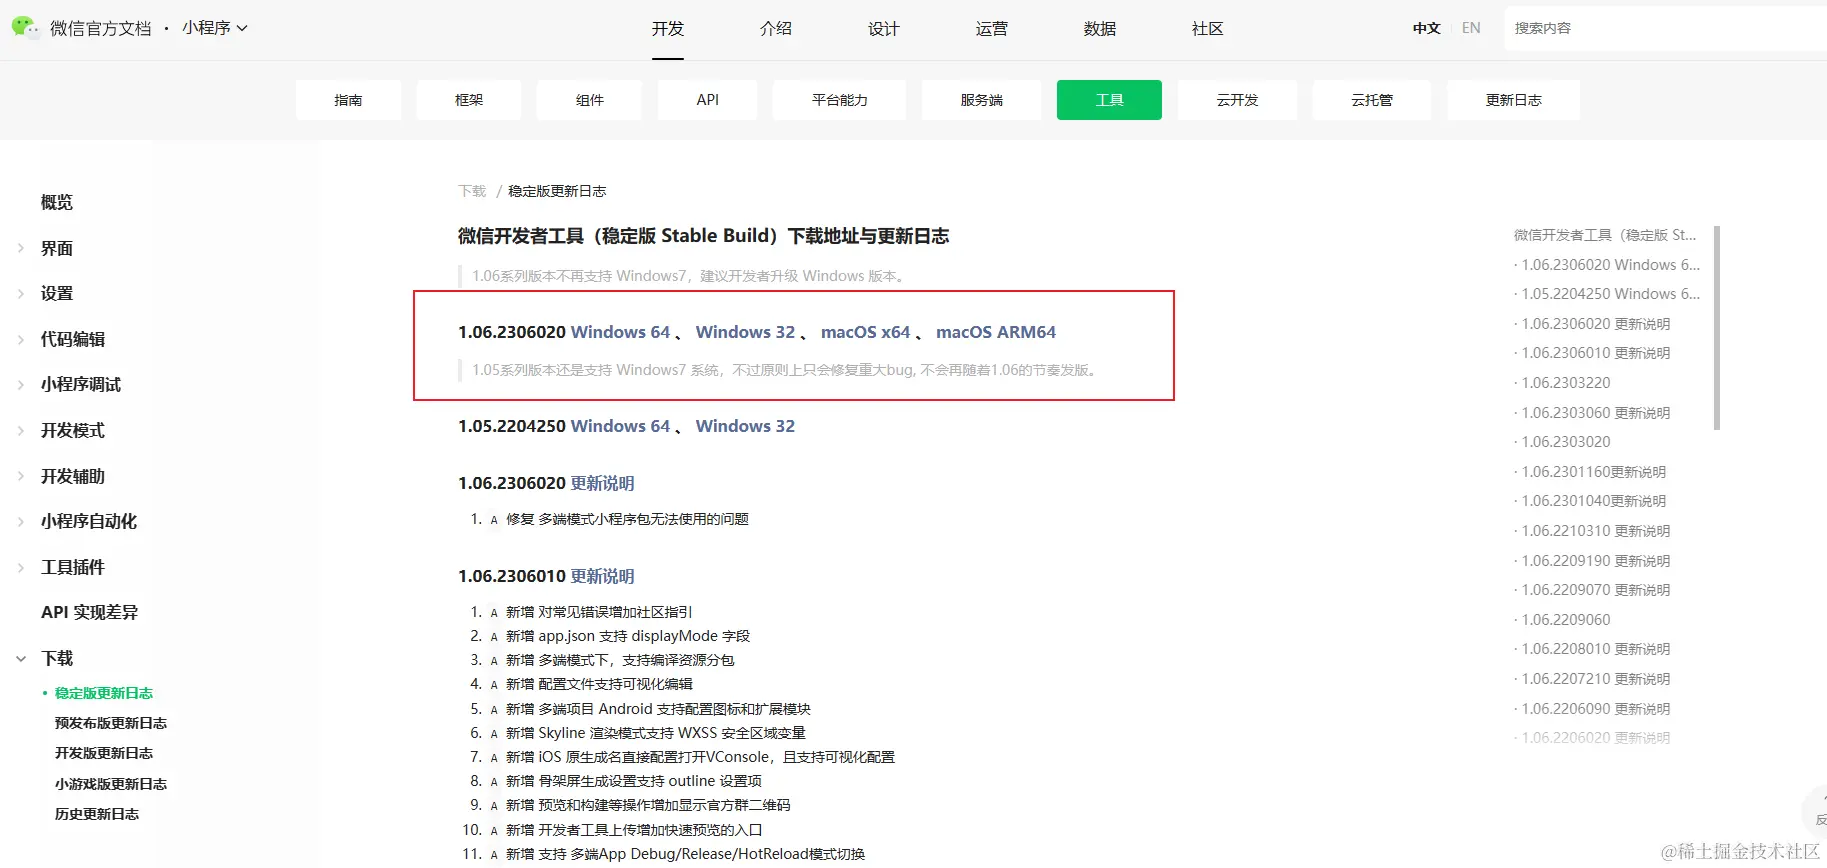Expand the 开发模式 sidebar section chevron
The image size is (1827, 868).
click(x=21, y=430)
